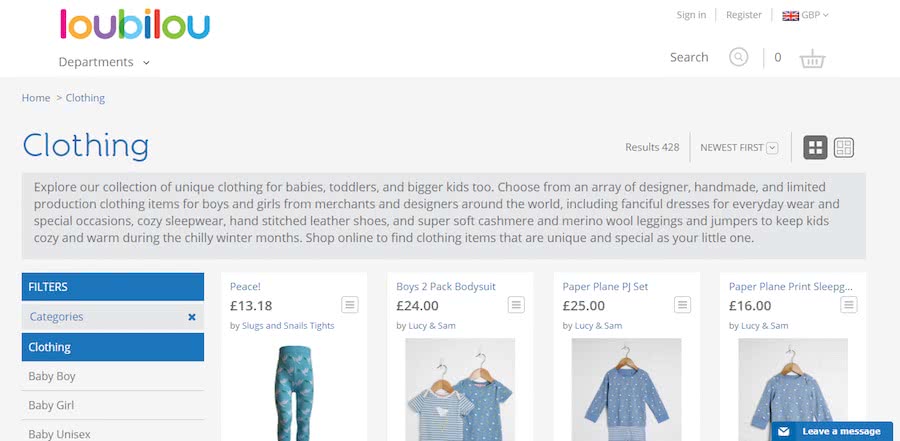The height and width of the screenshot is (441, 900).
Task: Select the Baby Boy category
Action: 112,377
